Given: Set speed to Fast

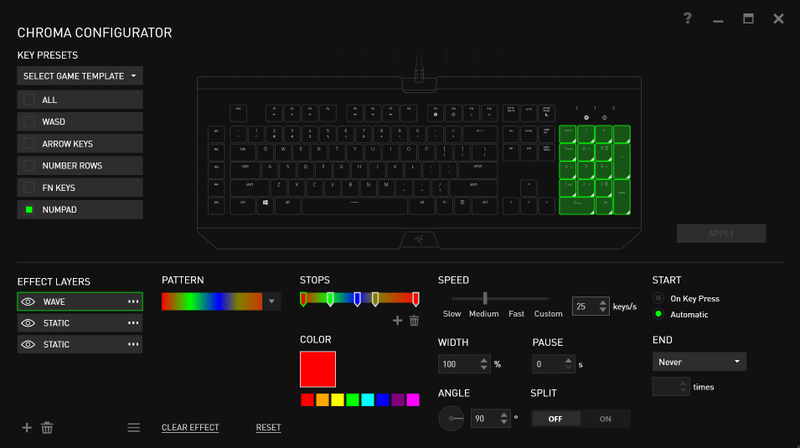Looking at the screenshot, I should pyautogui.click(x=516, y=314).
